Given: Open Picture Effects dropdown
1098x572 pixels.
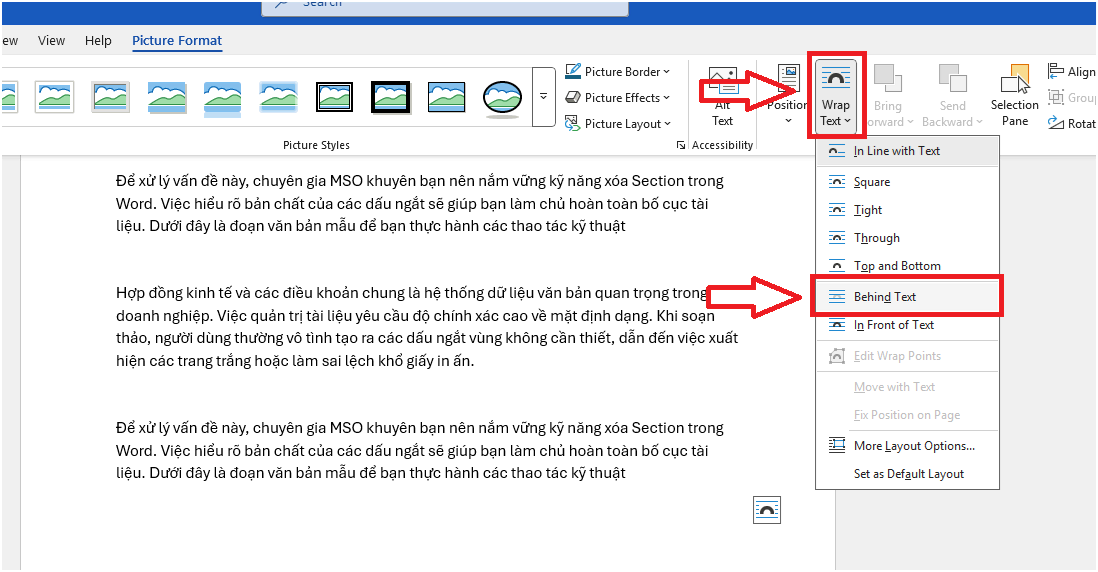Looking at the screenshot, I should [x=618, y=97].
